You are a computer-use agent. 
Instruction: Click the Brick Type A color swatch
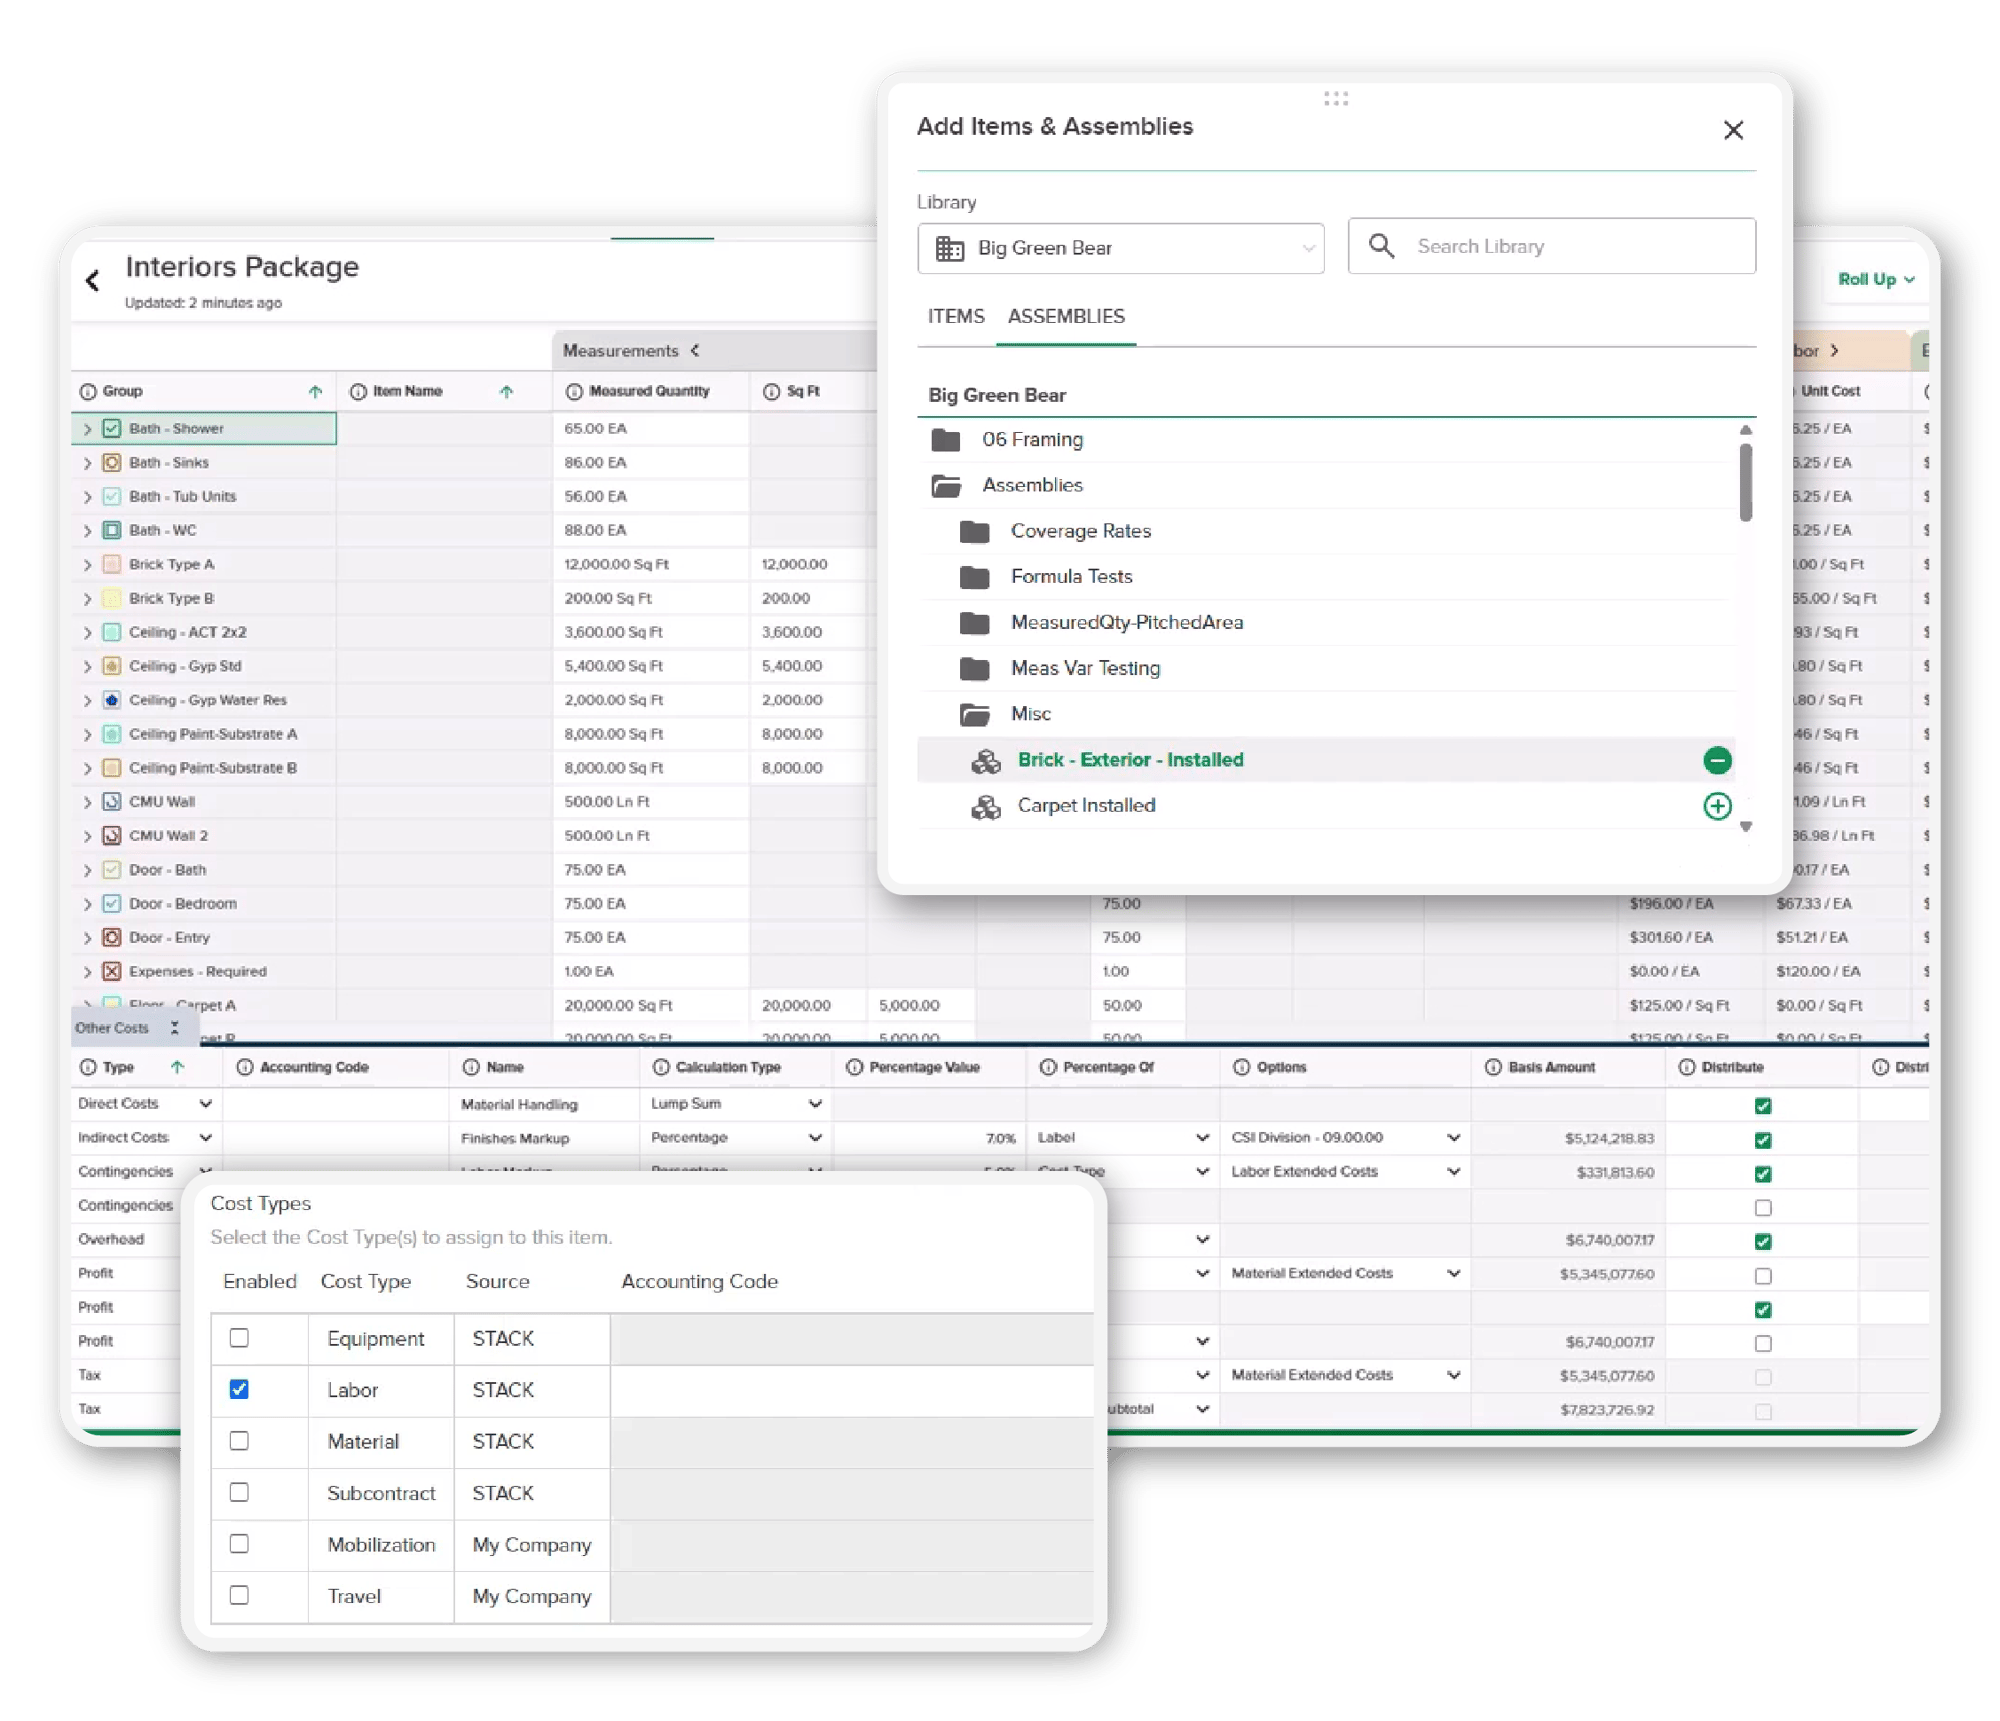click(x=112, y=564)
